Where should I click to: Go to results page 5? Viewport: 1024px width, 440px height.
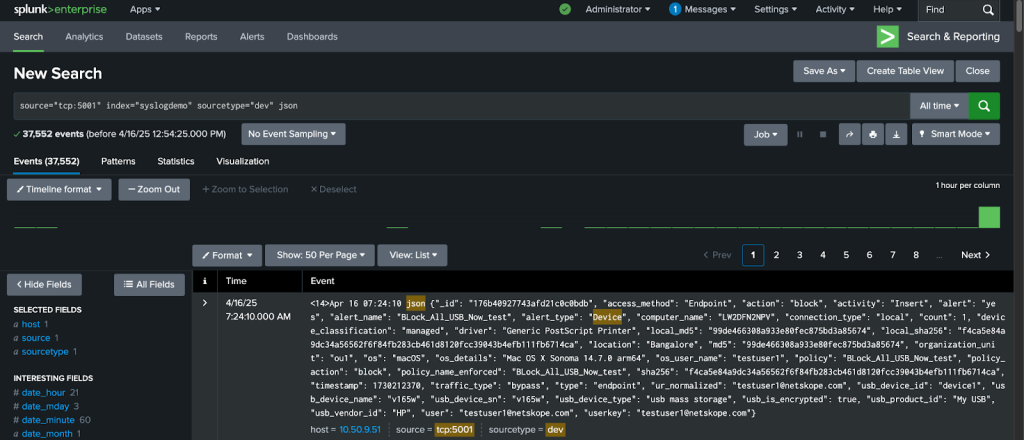coord(846,255)
